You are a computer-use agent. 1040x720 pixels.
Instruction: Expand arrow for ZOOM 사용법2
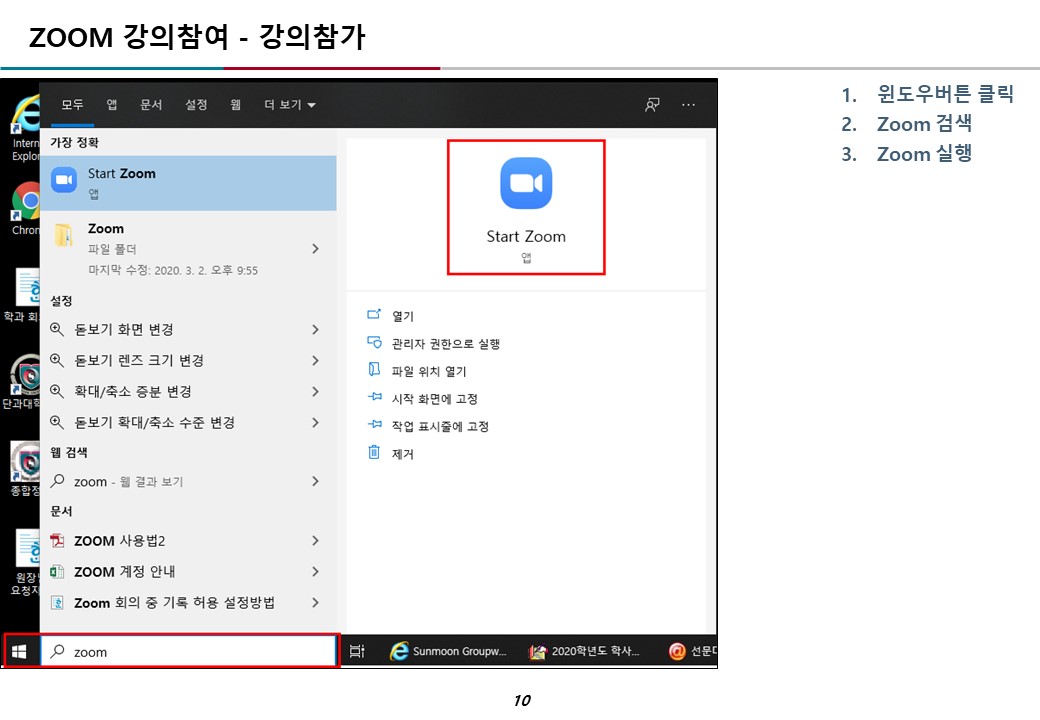(x=316, y=541)
